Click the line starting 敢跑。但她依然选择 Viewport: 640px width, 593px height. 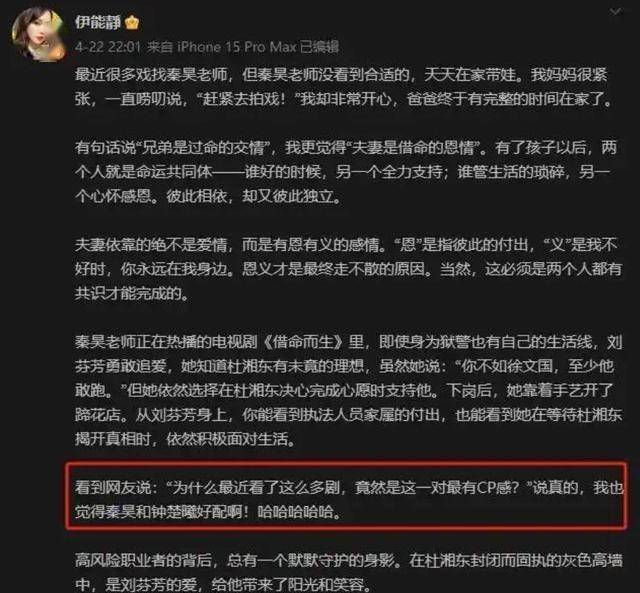[344, 391]
